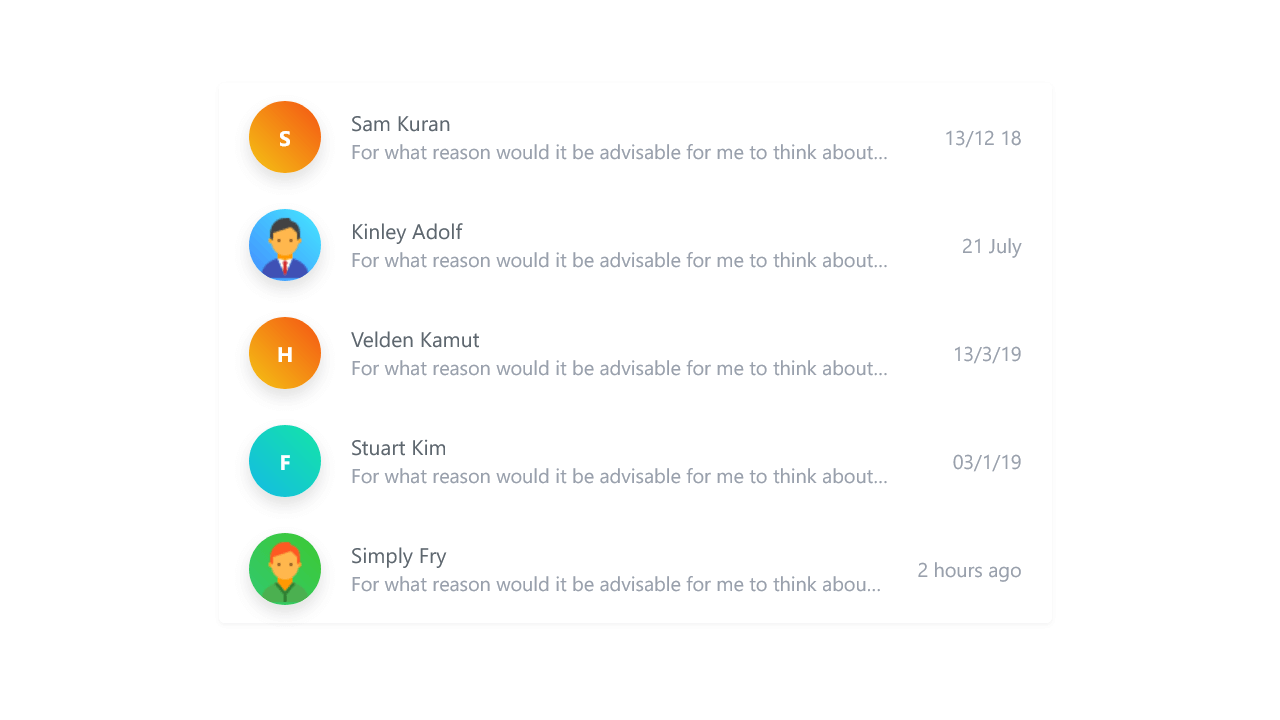Click the 21 July date

pos(991,246)
